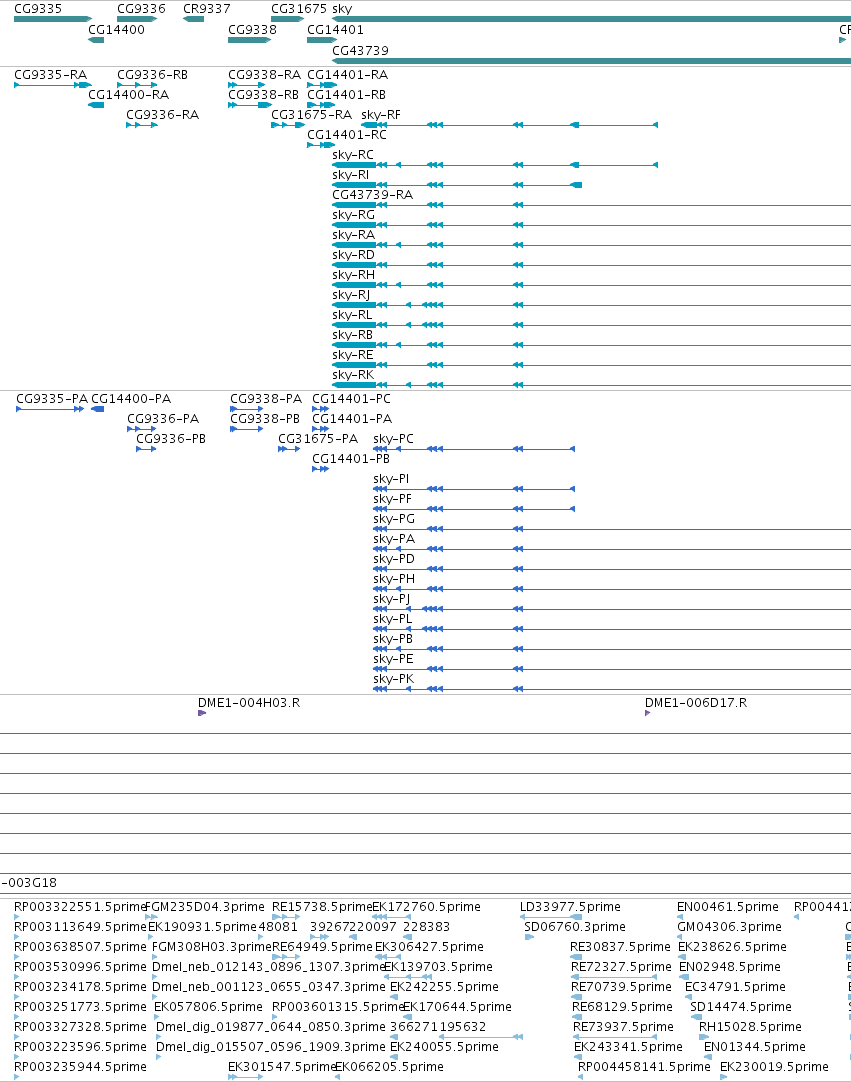Select the CG9336-RB transcript label
Screen dimensions: 851x1082
[x=153, y=75]
